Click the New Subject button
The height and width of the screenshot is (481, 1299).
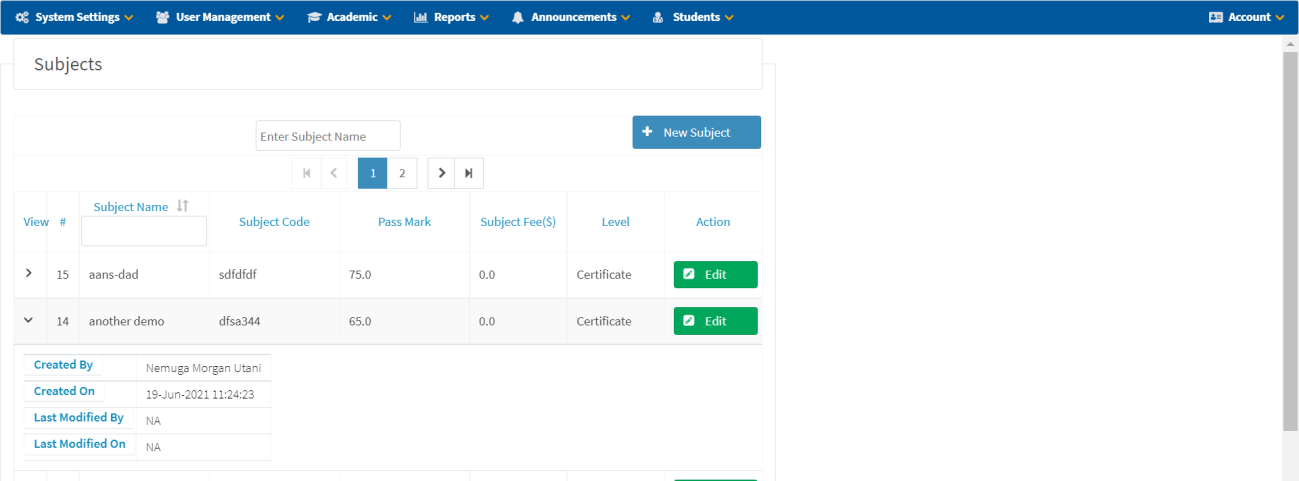696,132
